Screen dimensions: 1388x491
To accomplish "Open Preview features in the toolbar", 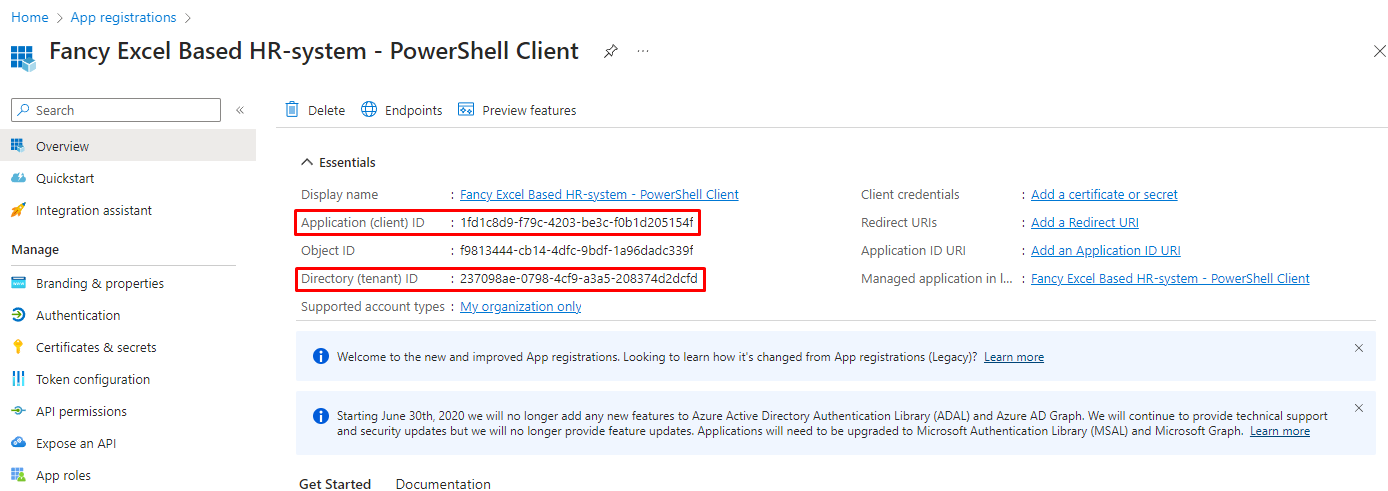I will 517,110.
